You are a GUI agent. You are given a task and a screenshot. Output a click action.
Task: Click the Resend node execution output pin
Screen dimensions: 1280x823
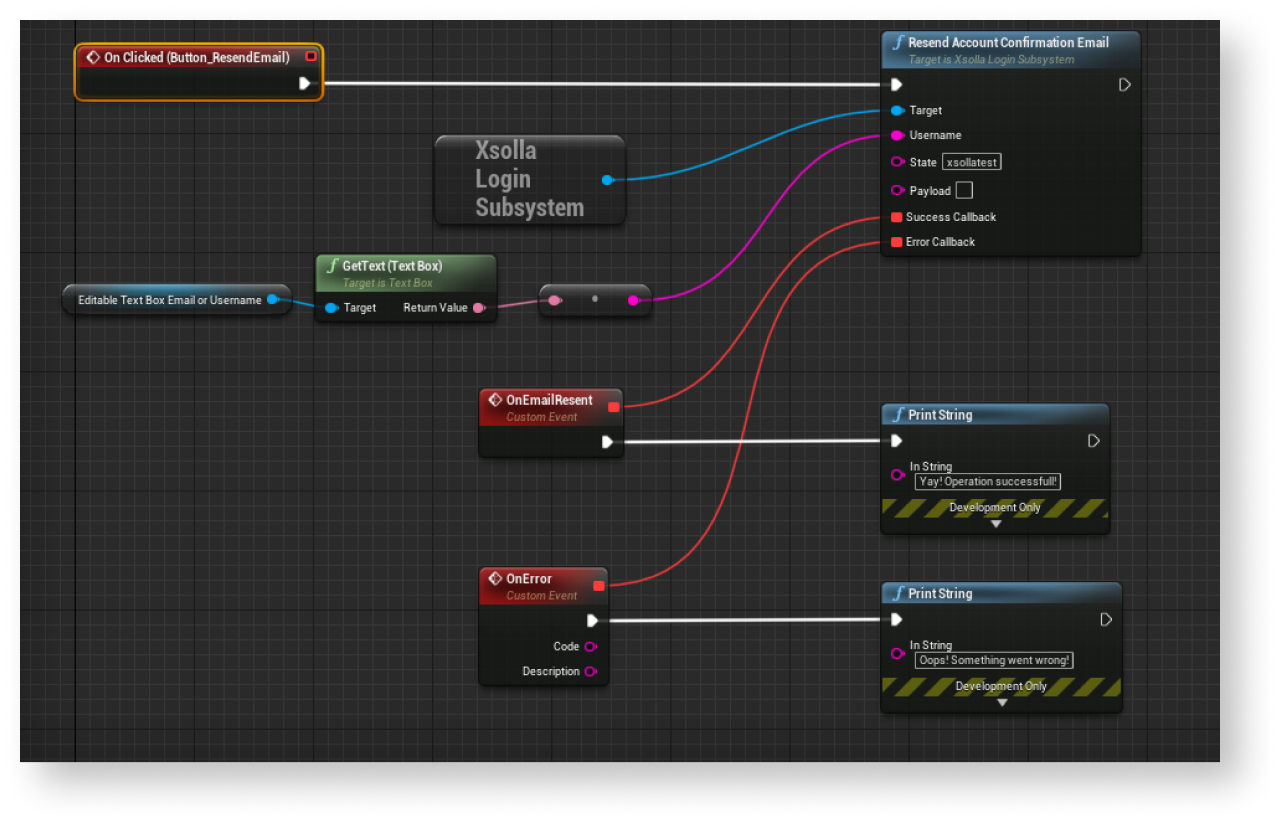(1124, 85)
